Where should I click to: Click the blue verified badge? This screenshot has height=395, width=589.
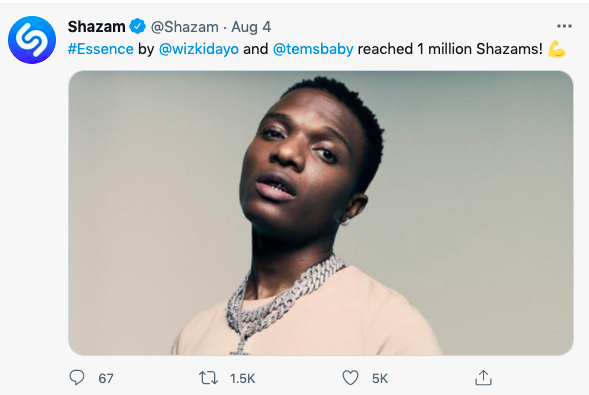137,26
